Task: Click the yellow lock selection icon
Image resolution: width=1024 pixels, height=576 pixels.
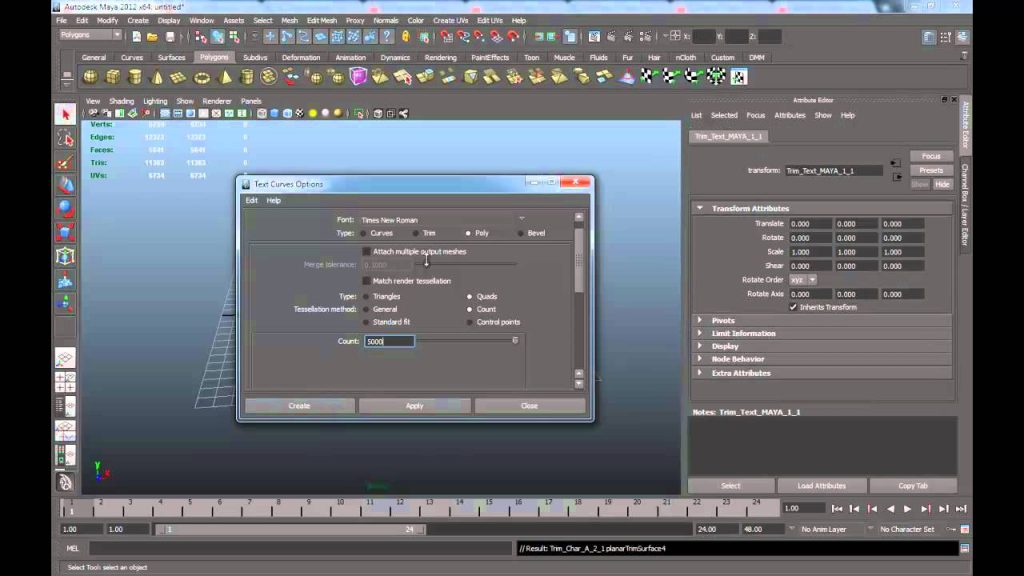Action: click(406, 37)
